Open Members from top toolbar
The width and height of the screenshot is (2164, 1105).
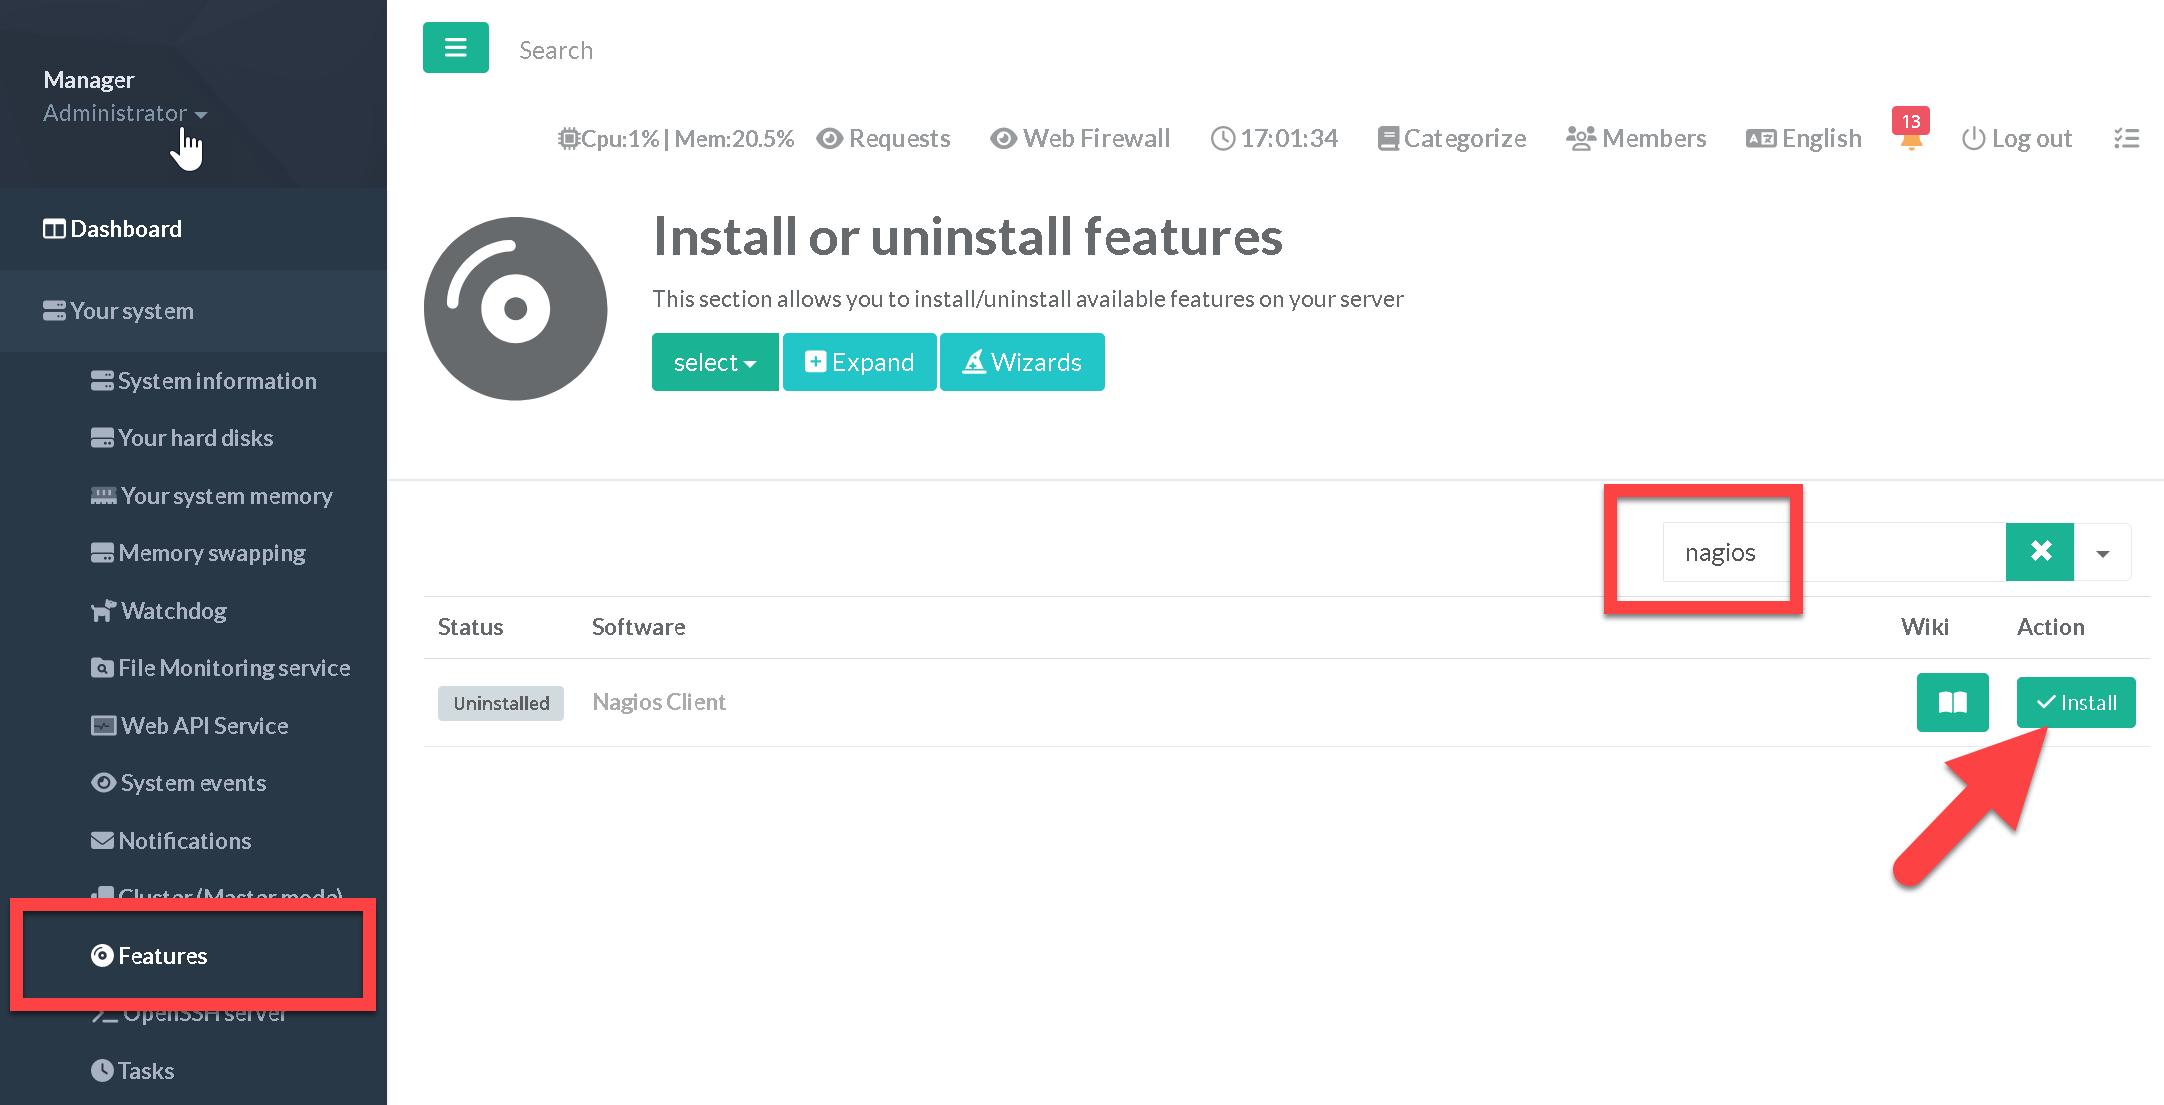click(x=1636, y=138)
